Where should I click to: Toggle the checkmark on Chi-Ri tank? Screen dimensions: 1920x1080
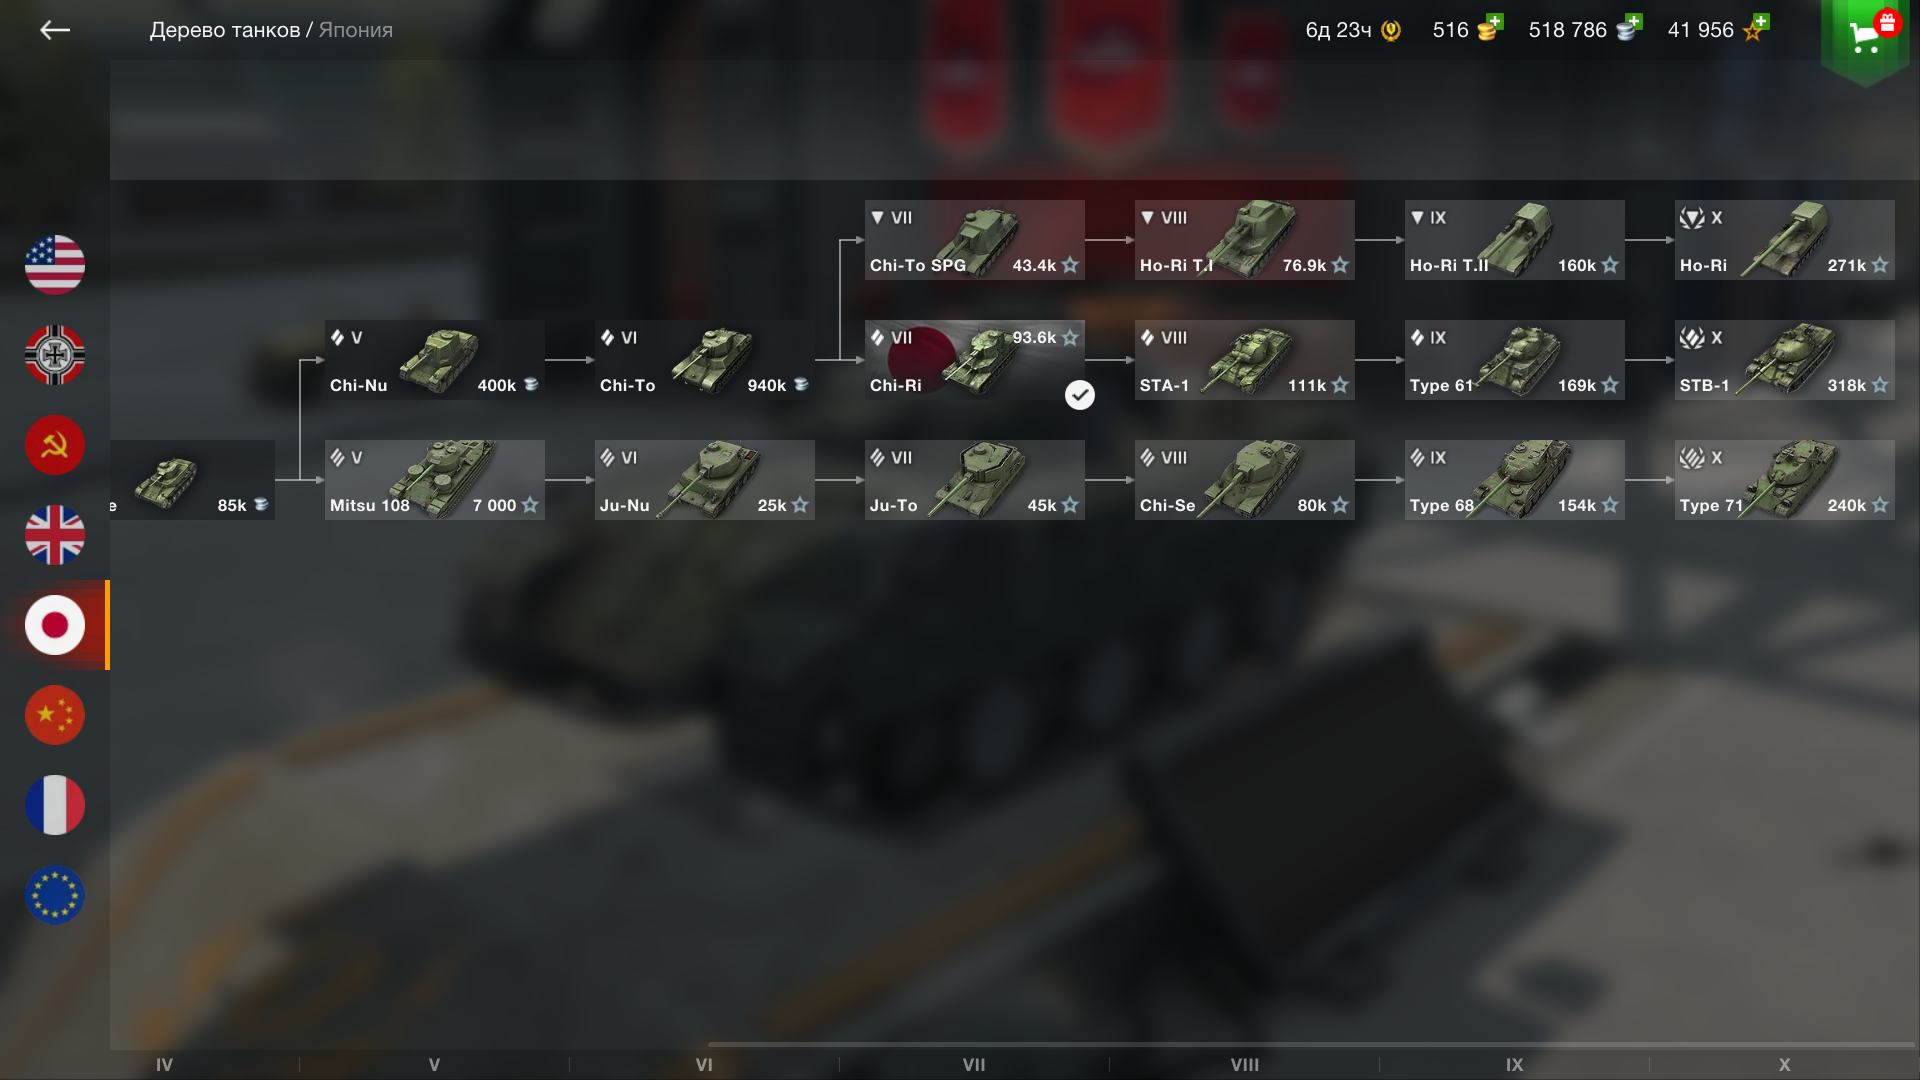tap(1080, 395)
